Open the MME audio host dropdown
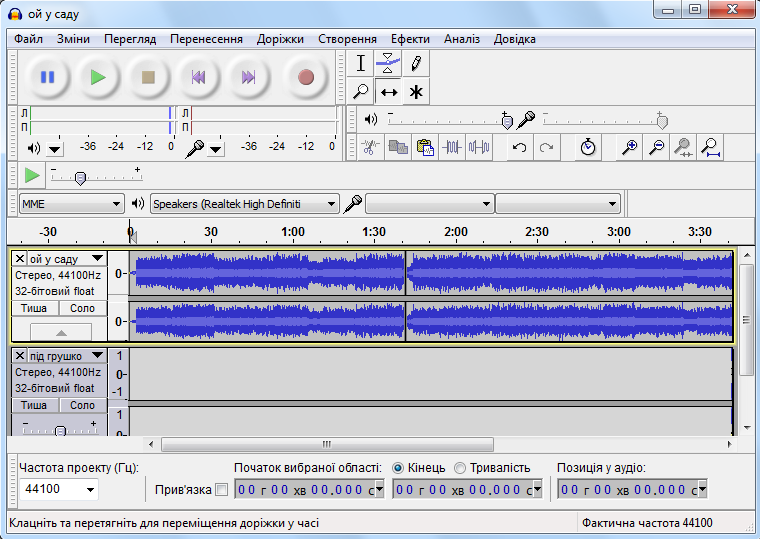 click(x=72, y=204)
